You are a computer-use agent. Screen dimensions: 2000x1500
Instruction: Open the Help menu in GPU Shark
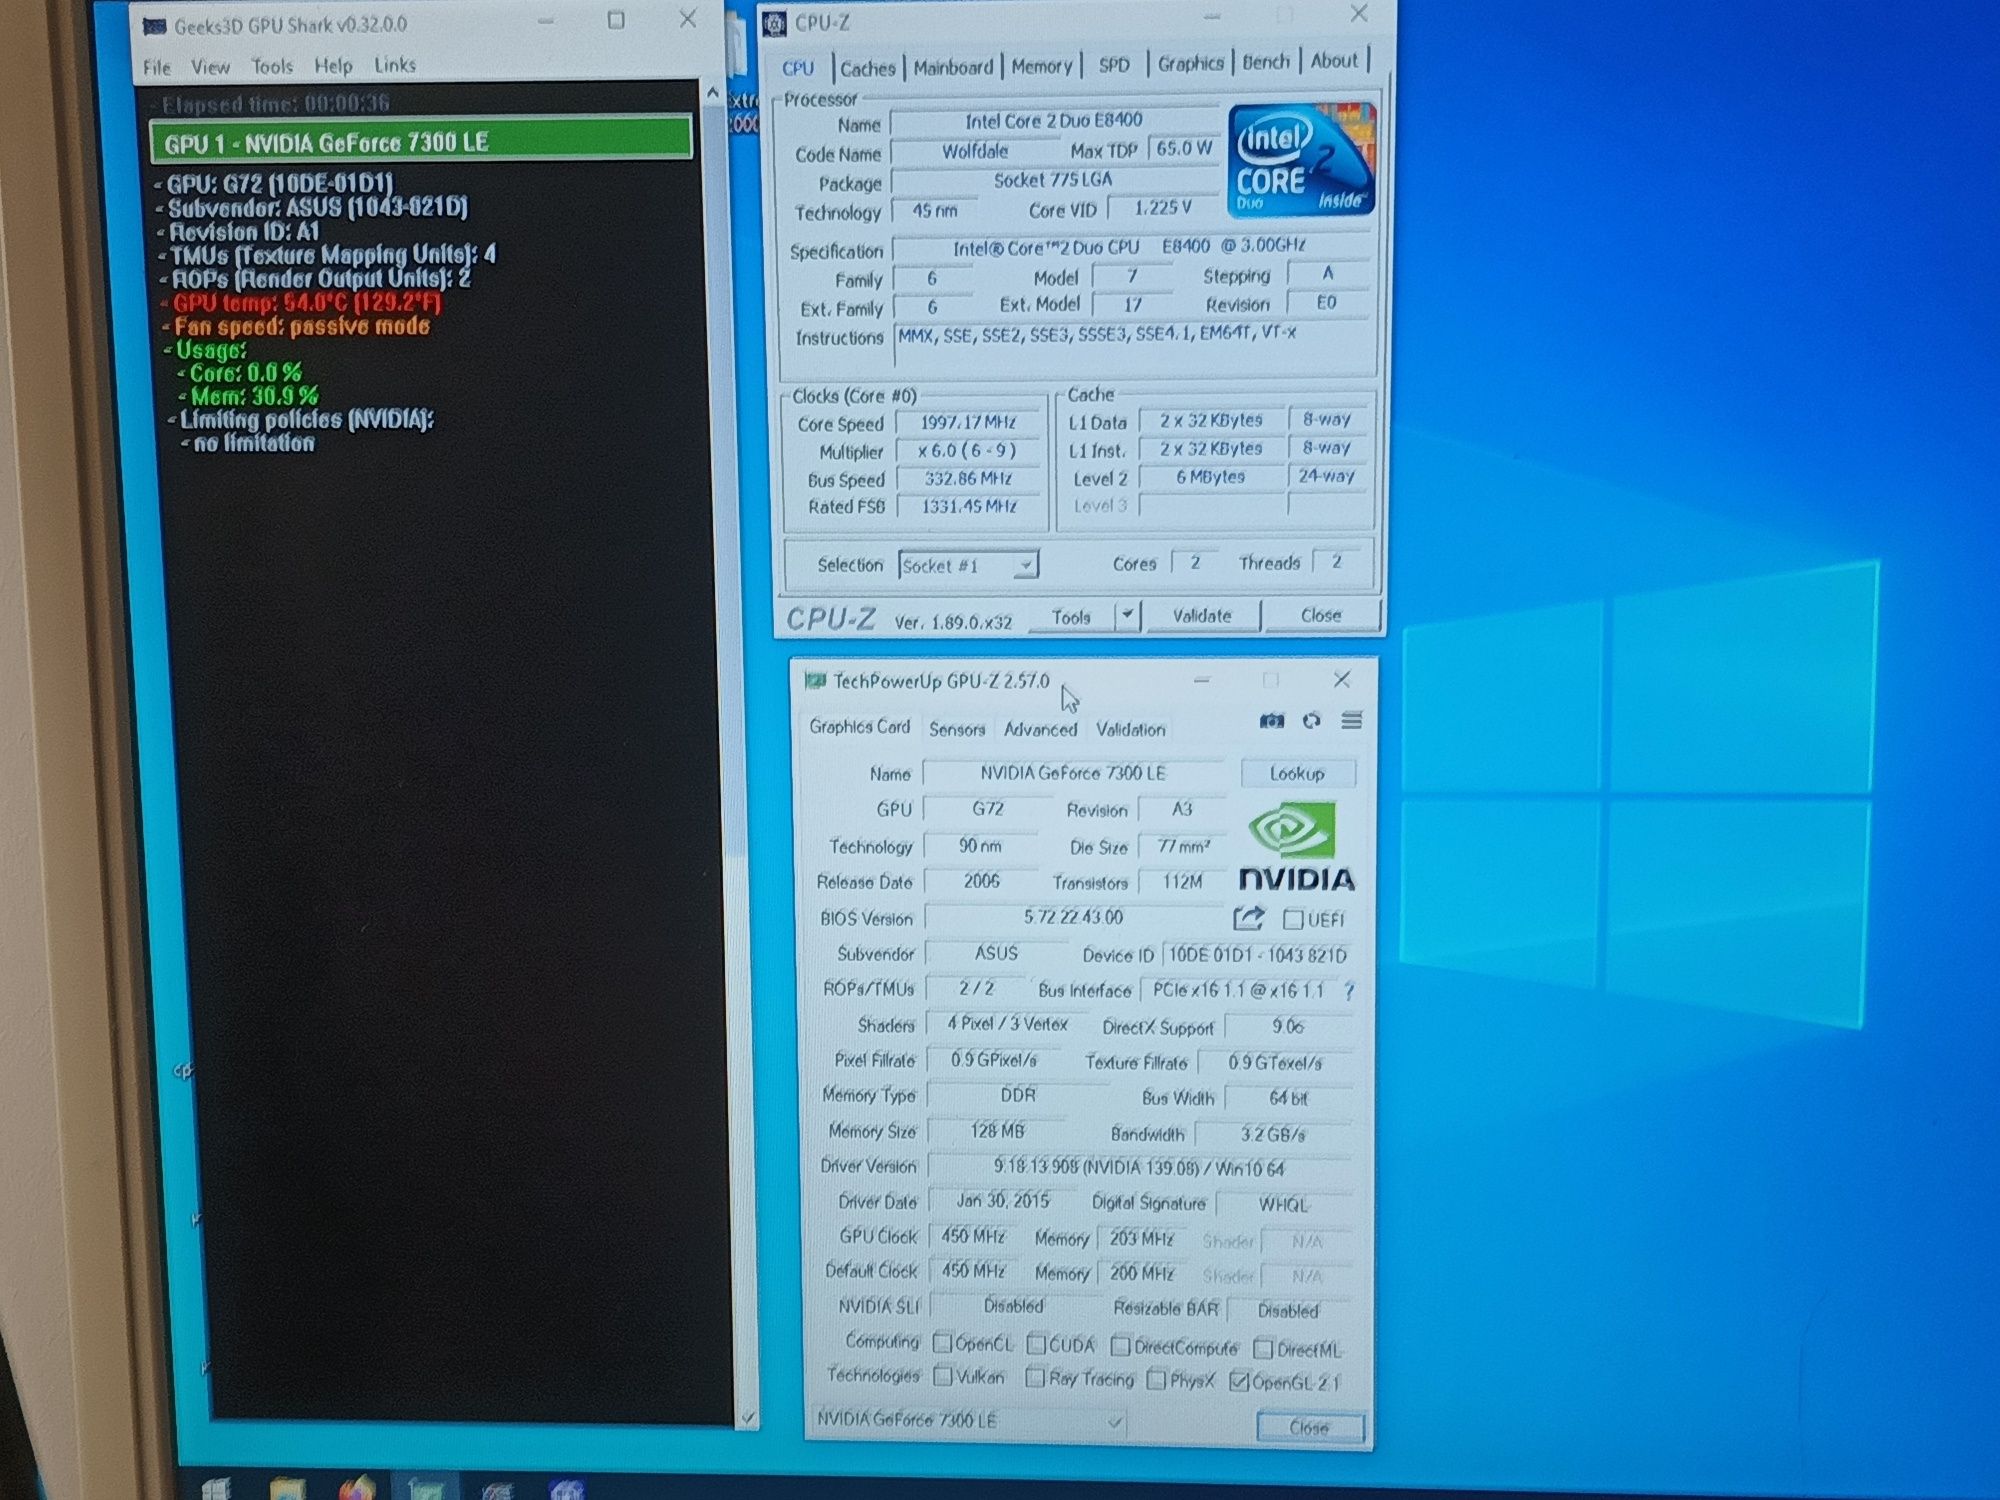pyautogui.click(x=333, y=66)
